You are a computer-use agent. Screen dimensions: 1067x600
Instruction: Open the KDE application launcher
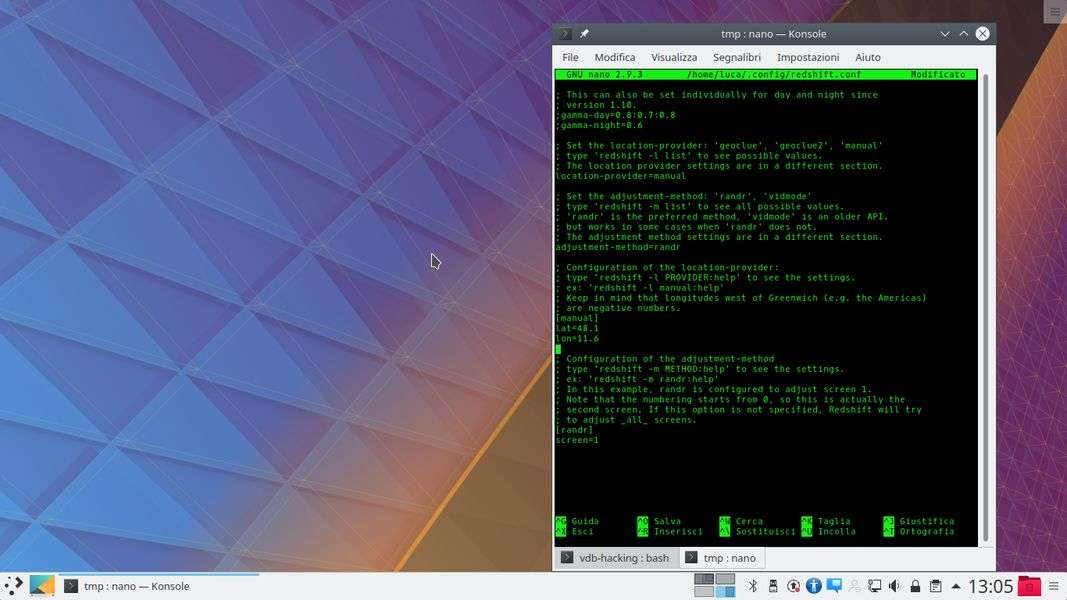click(14, 586)
